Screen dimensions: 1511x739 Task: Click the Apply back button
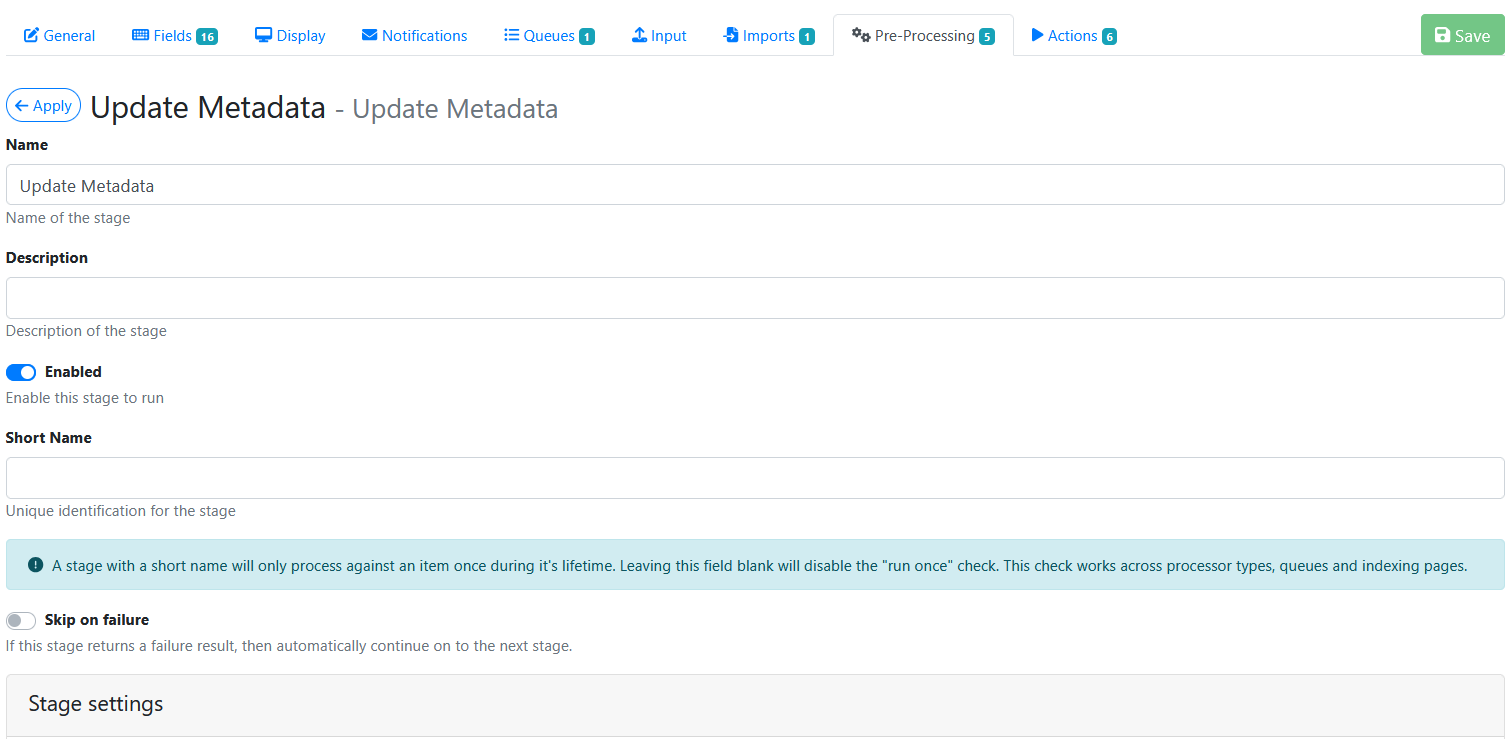43,105
